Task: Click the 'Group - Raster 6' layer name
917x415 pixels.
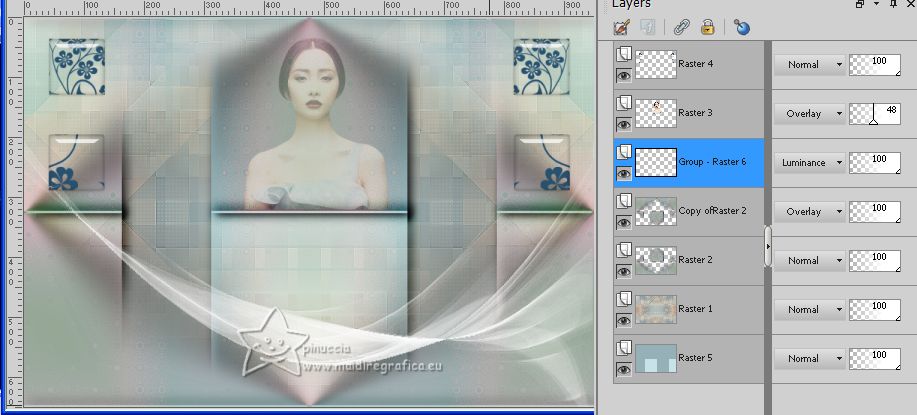Action: 712,162
